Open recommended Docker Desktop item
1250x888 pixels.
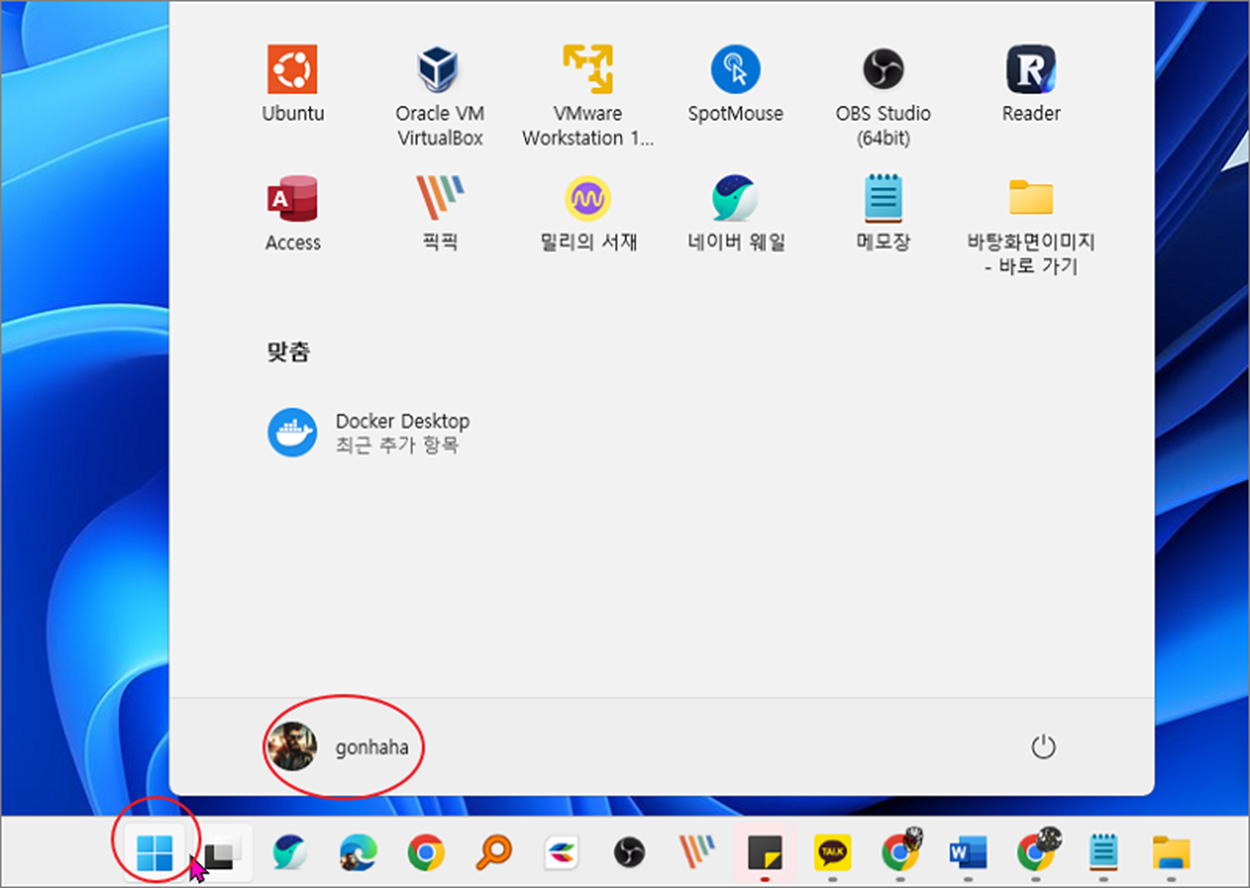point(368,433)
